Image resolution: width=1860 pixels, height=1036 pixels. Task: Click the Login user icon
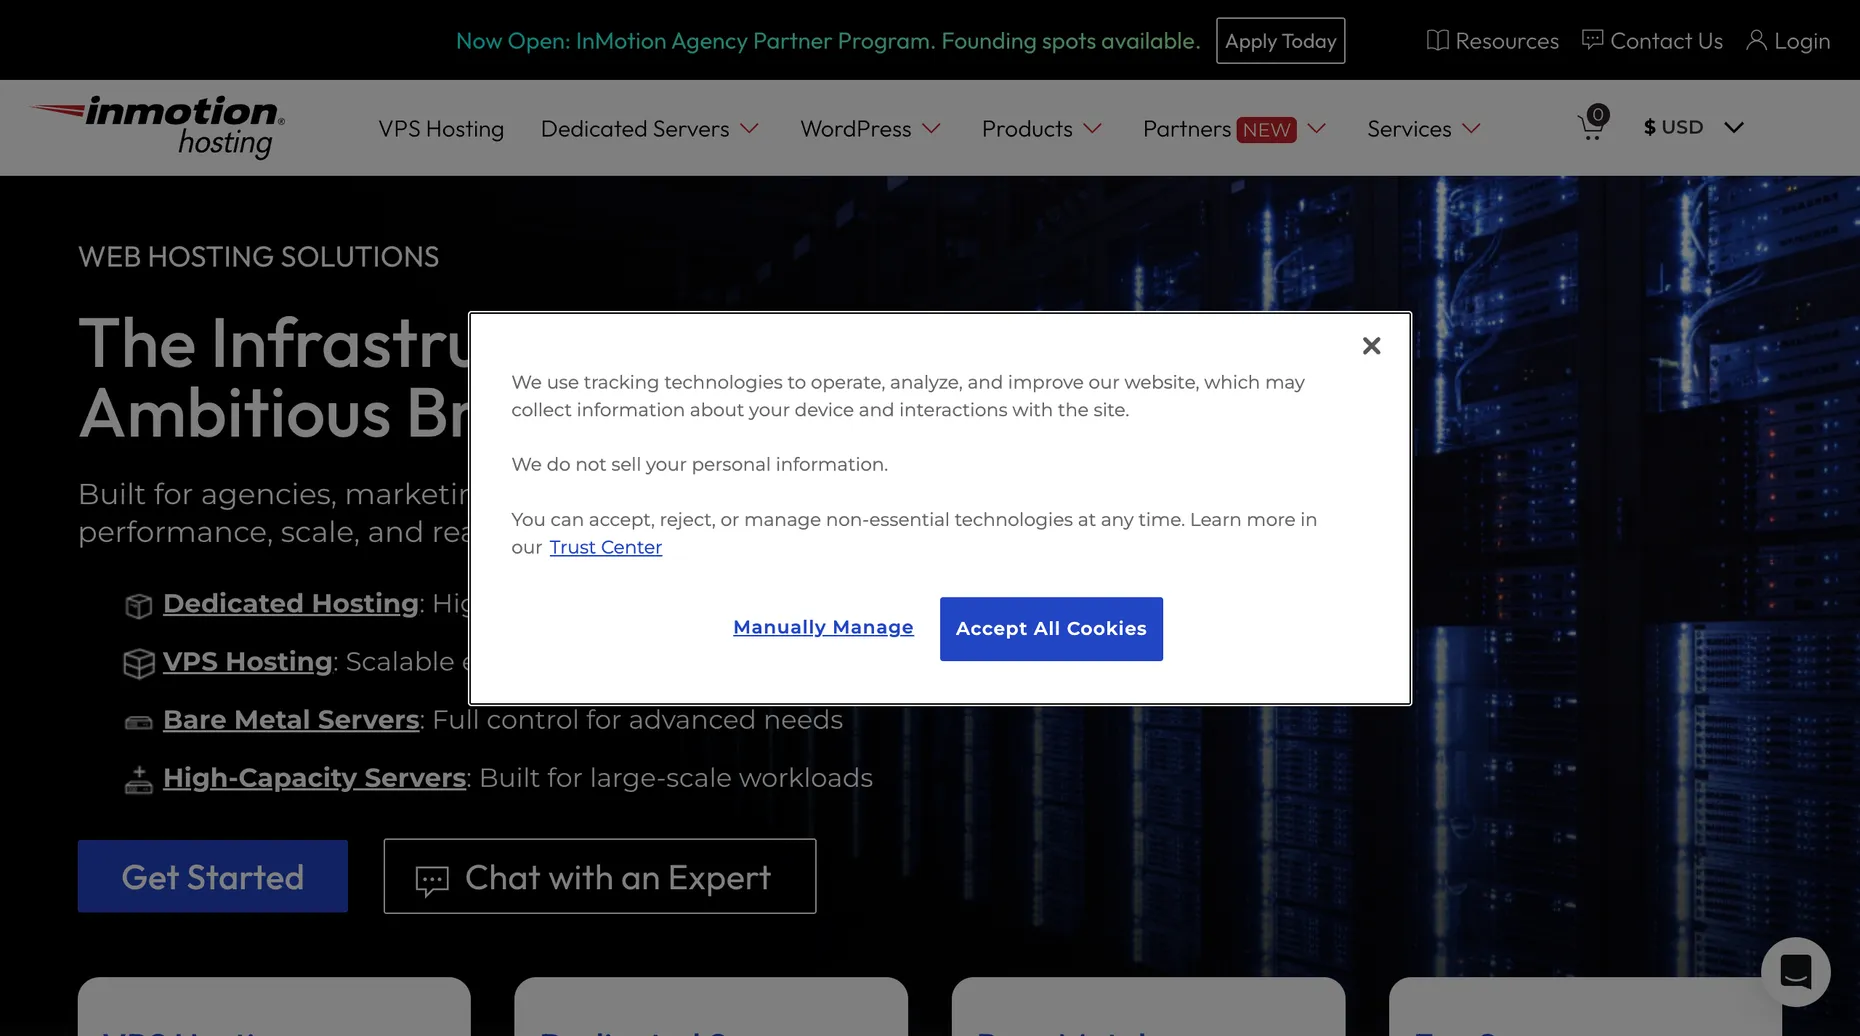[1756, 41]
